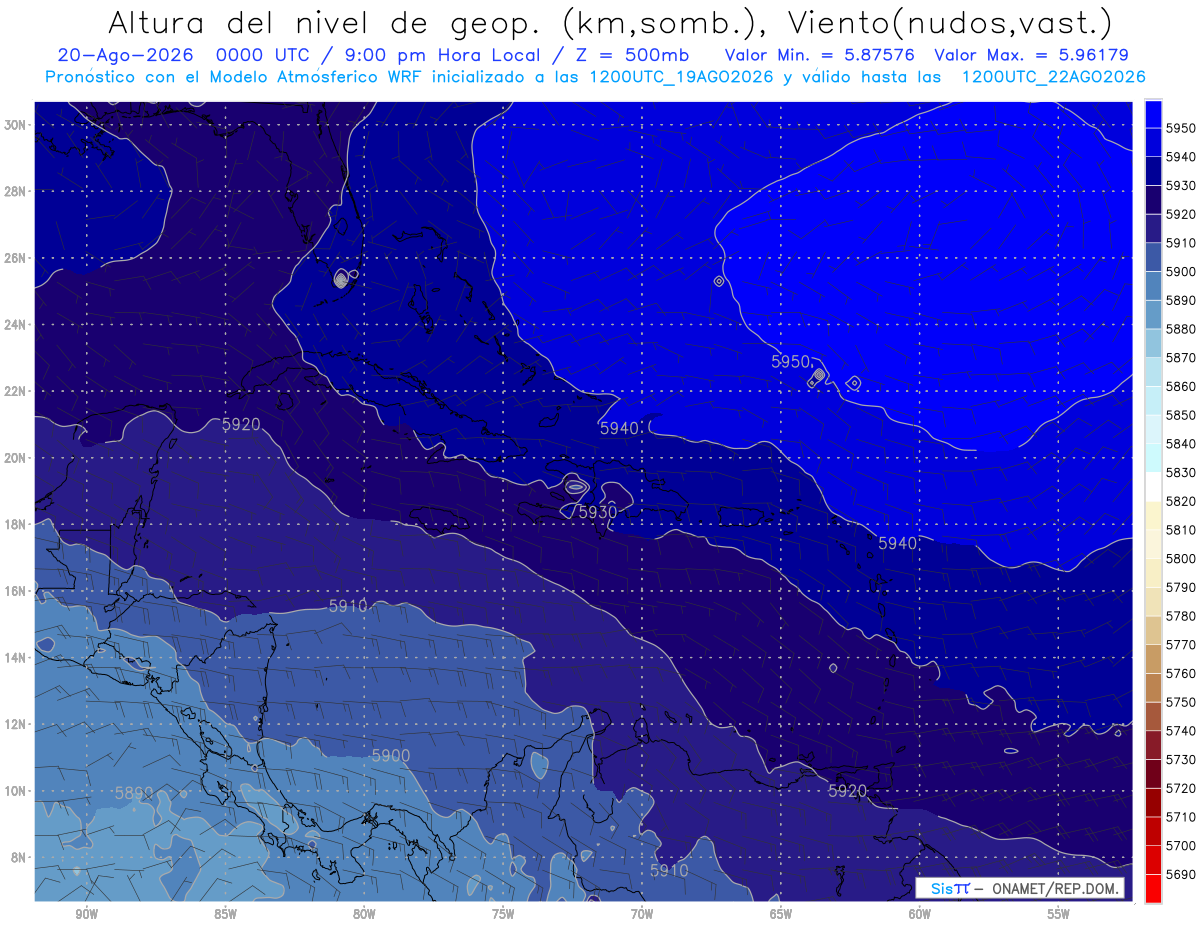This screenshot has width=1200, height=927.
Task: Pick the tan colorbar segment between 5770 and 5760
Action: 1153,659
